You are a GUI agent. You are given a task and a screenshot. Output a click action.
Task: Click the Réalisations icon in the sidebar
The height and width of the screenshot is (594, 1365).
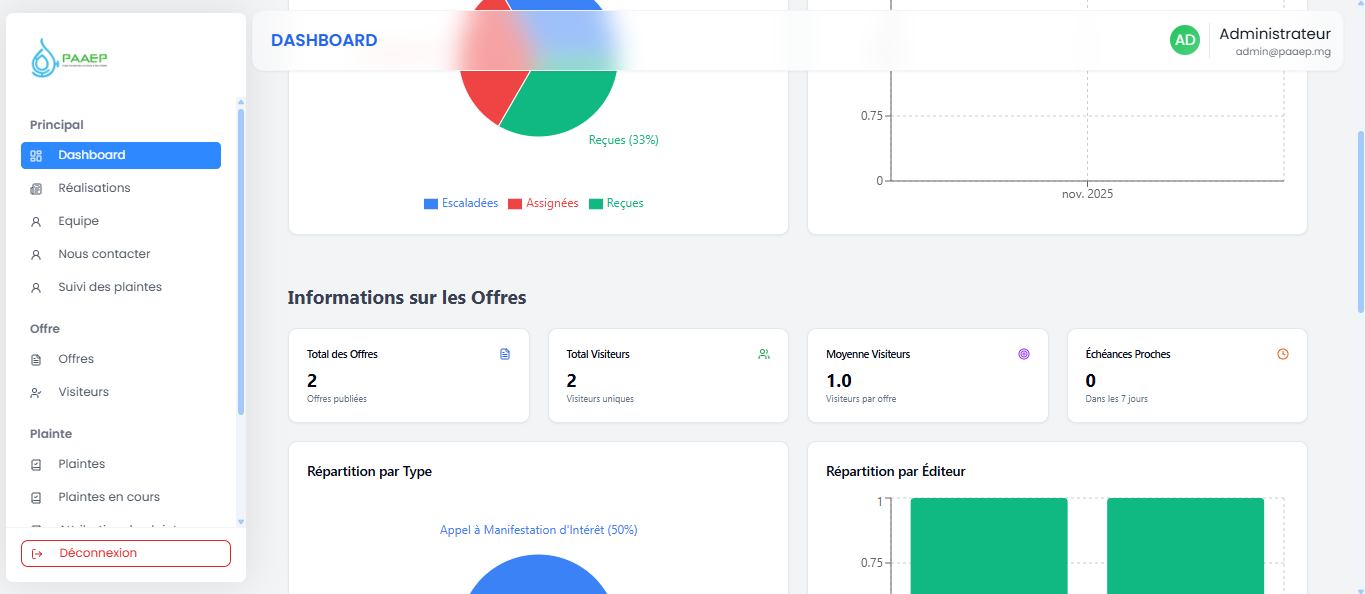click(x=36, y=188)
